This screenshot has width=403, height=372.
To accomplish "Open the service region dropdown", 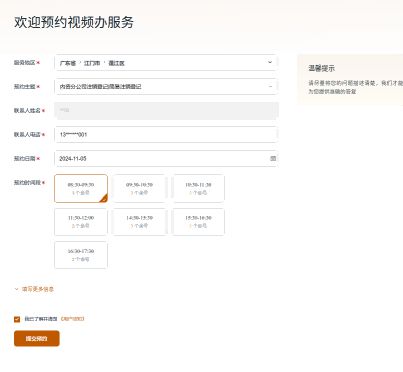I will pyautogui.click(x=166, y=63).
